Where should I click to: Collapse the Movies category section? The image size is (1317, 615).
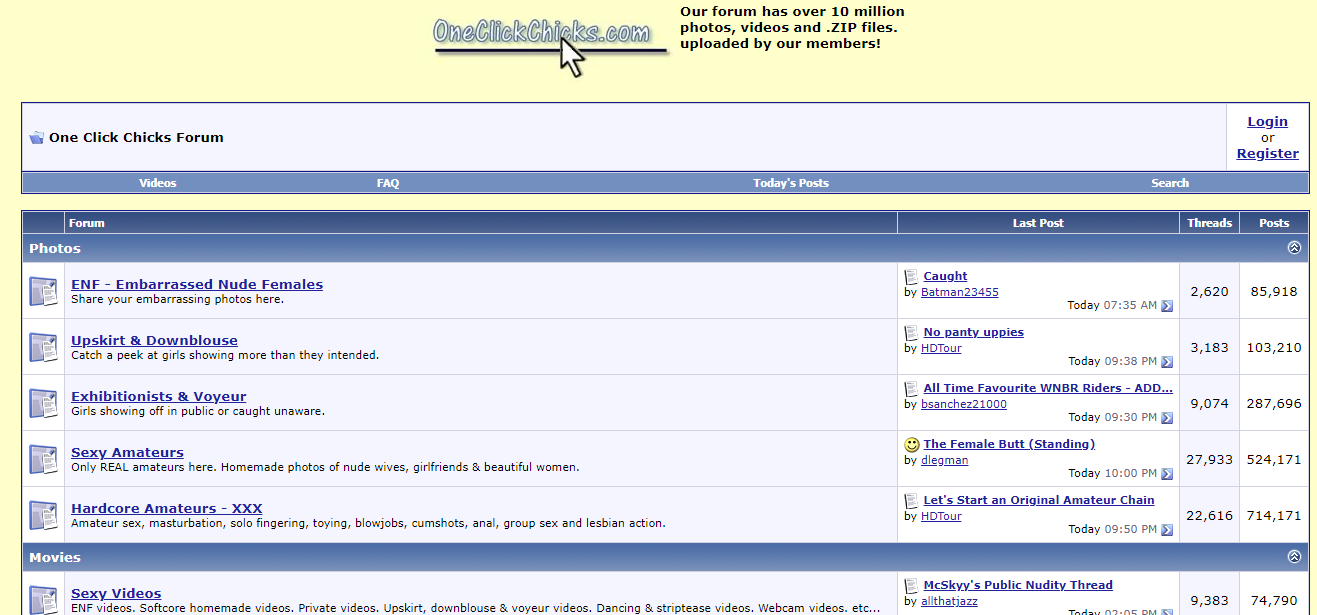1294,557
